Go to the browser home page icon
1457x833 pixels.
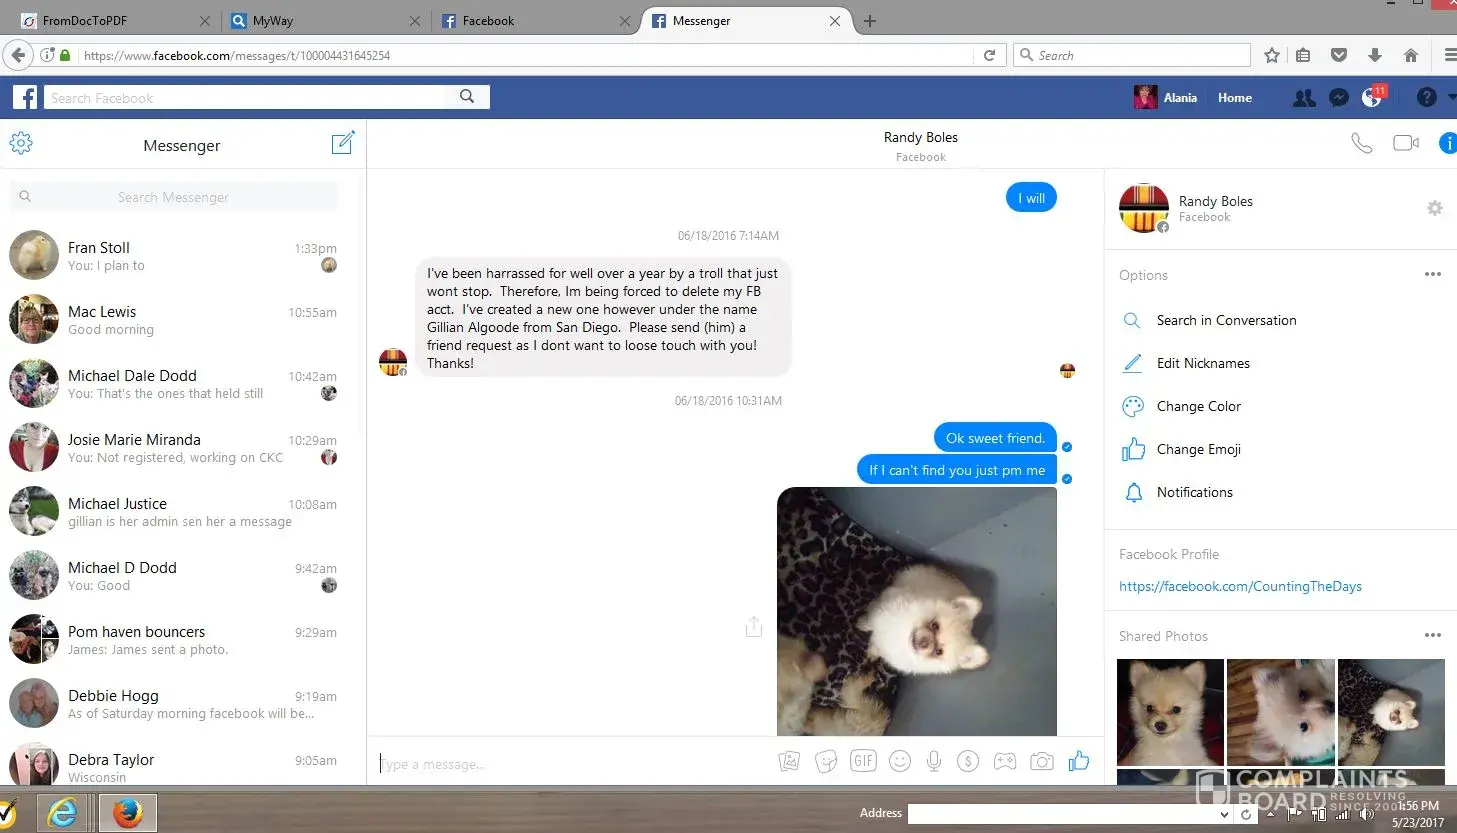pos(1411,55)
